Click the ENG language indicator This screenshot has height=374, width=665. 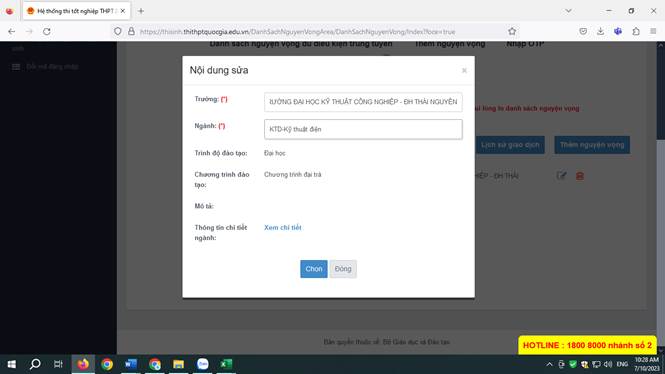622,364
